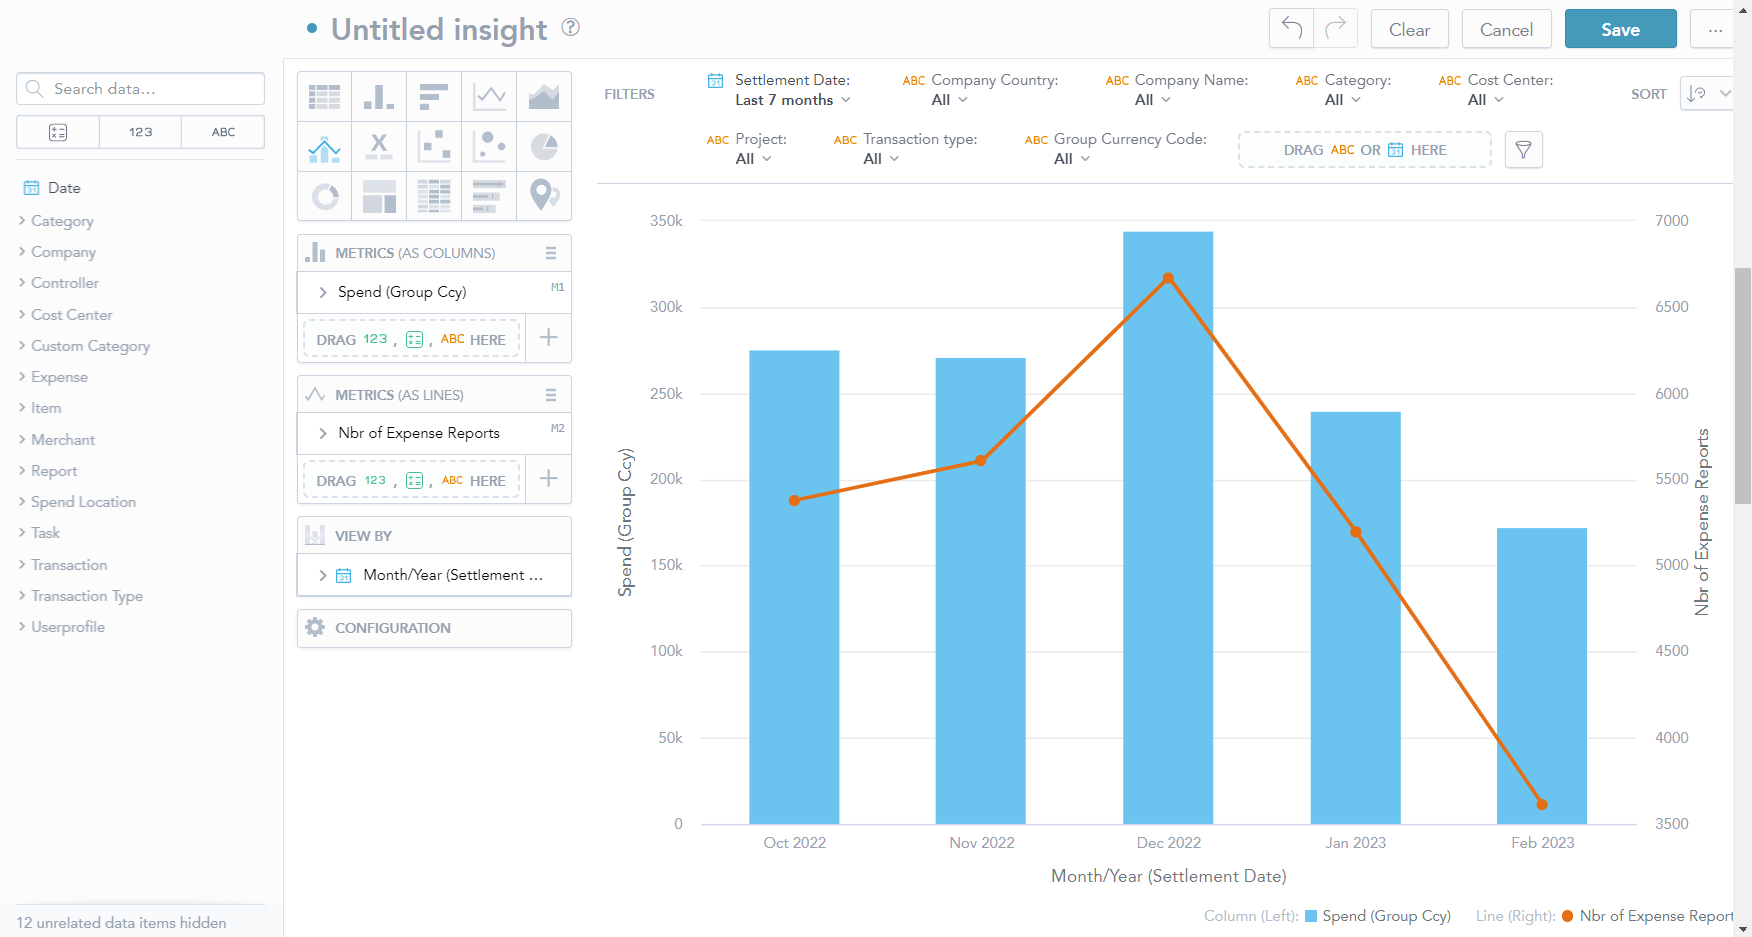Choose the geo pushpin map chart
This screenshot has width=1752, height=937.
pyautogui.click(x=543, y=196)
